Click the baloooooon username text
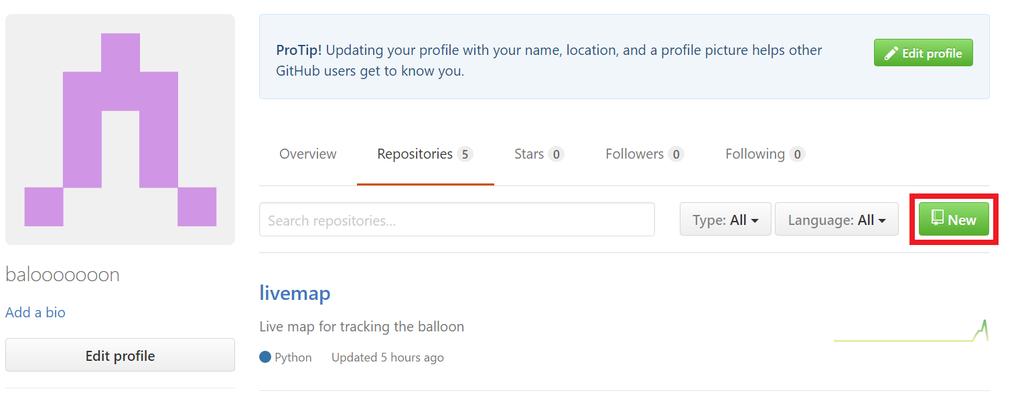 (63, 275)
